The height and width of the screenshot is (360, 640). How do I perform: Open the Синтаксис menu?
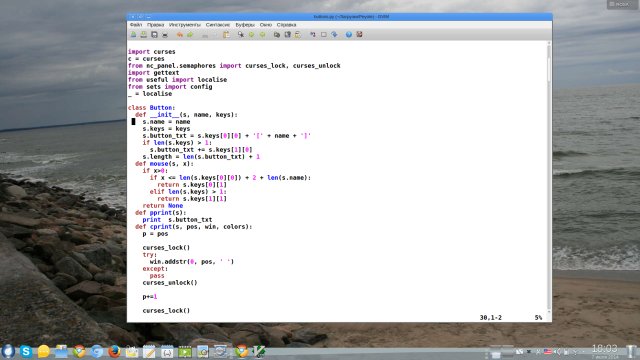(218, 25)
